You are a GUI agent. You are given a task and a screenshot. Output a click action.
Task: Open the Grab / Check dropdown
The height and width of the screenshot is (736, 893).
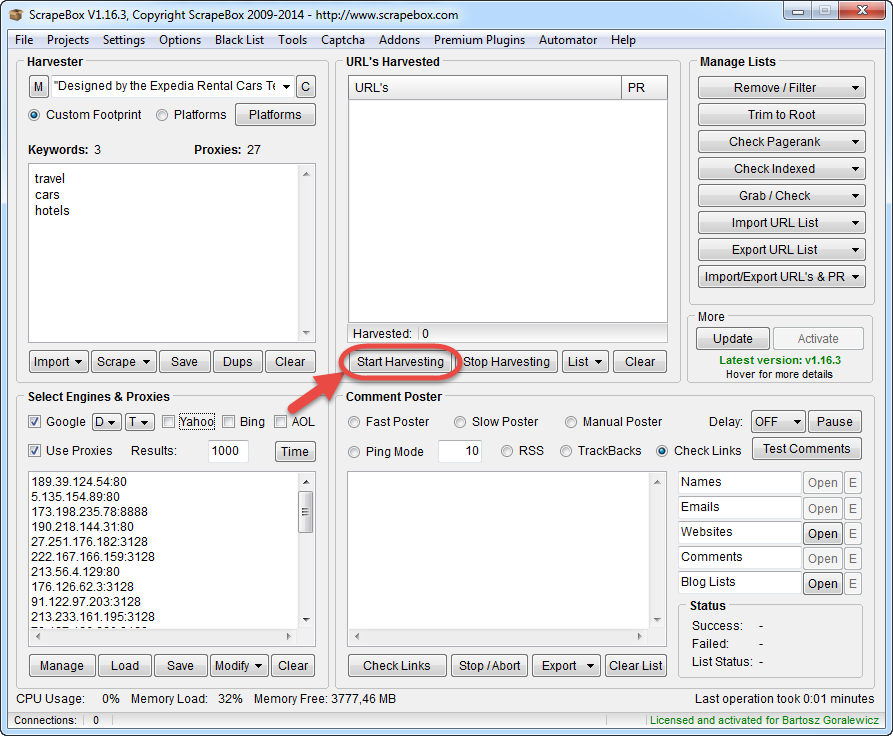[x=781, y=196]
